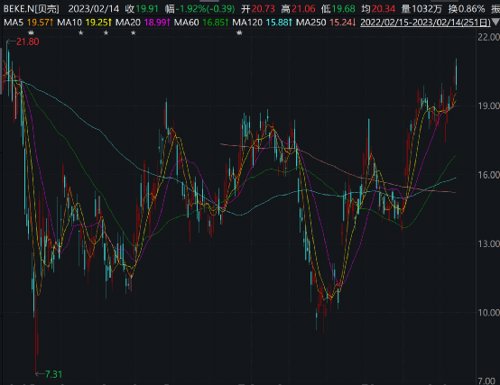
Task: Click the BEKE.N stock name label
Action: tap(31, 9)
